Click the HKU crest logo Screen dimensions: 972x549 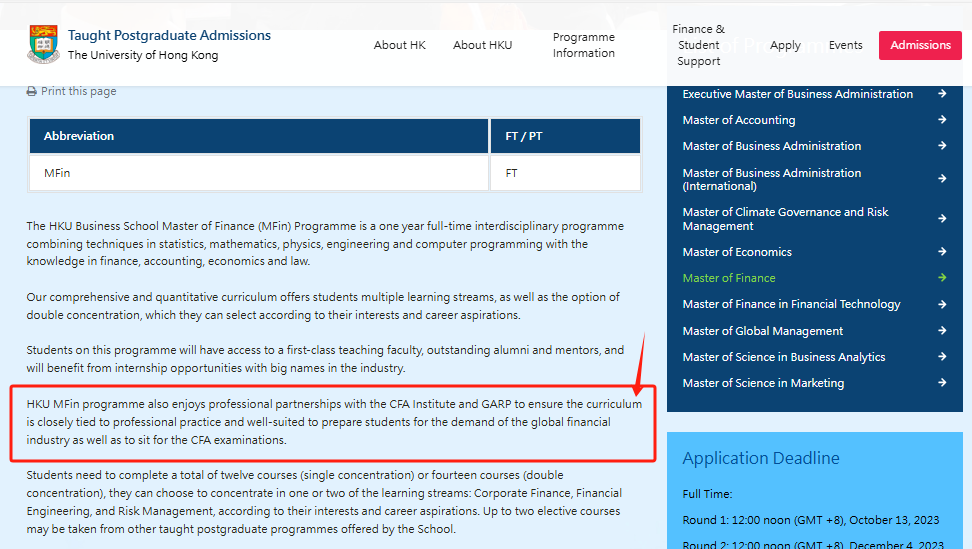pos(43,45)
